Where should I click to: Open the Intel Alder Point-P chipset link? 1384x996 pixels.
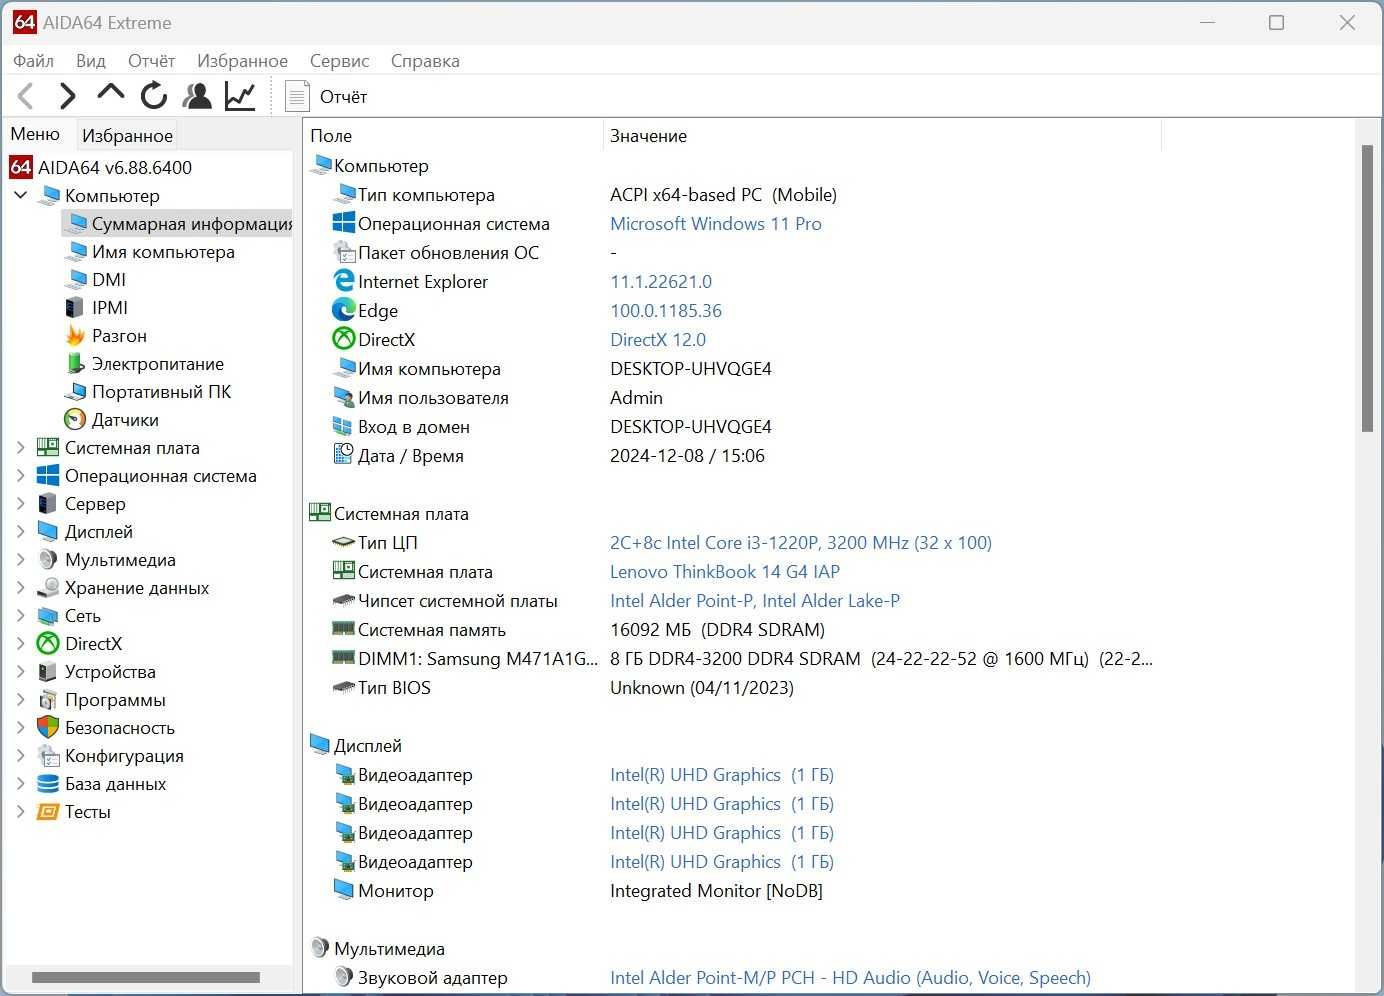pos(755,601)
